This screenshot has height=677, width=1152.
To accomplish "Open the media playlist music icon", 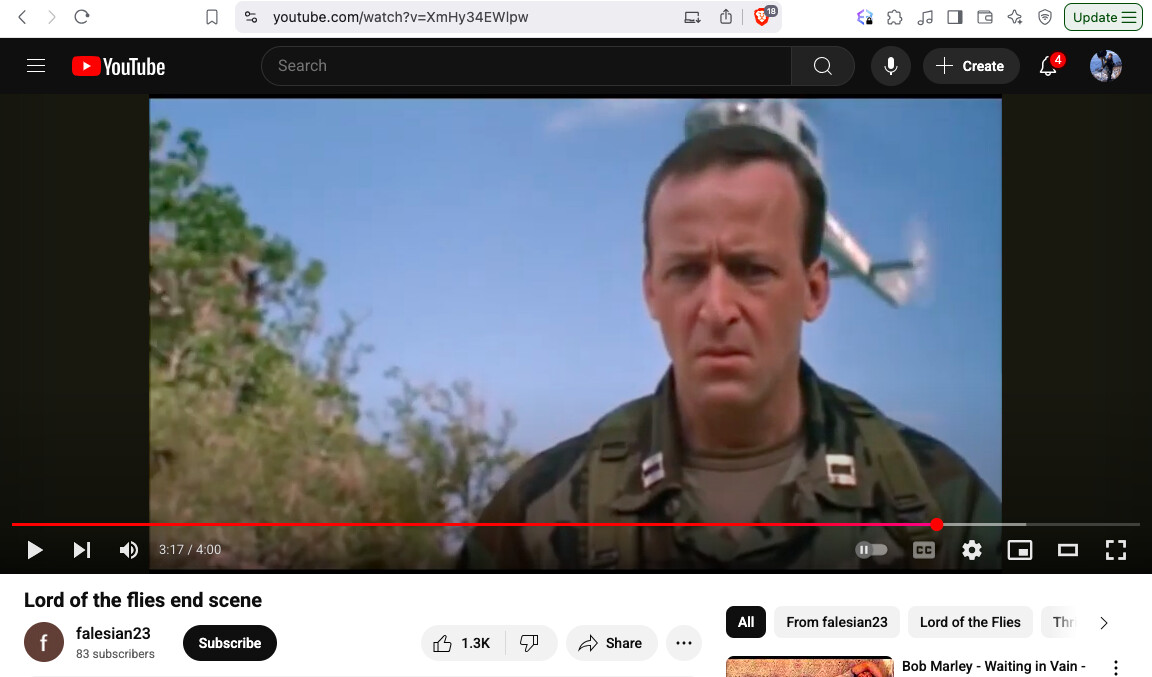I will (x=925, y=17).
